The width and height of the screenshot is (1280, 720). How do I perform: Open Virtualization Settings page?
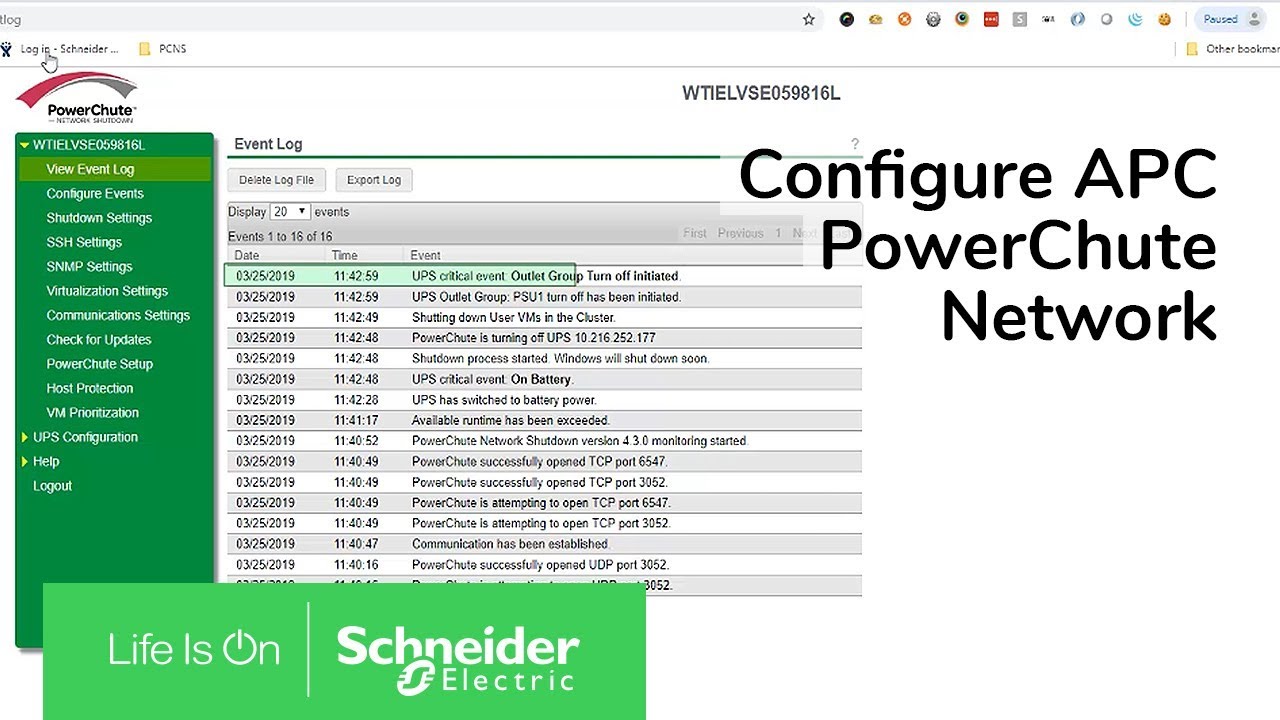pyautogui.click(x=107, y=291)
